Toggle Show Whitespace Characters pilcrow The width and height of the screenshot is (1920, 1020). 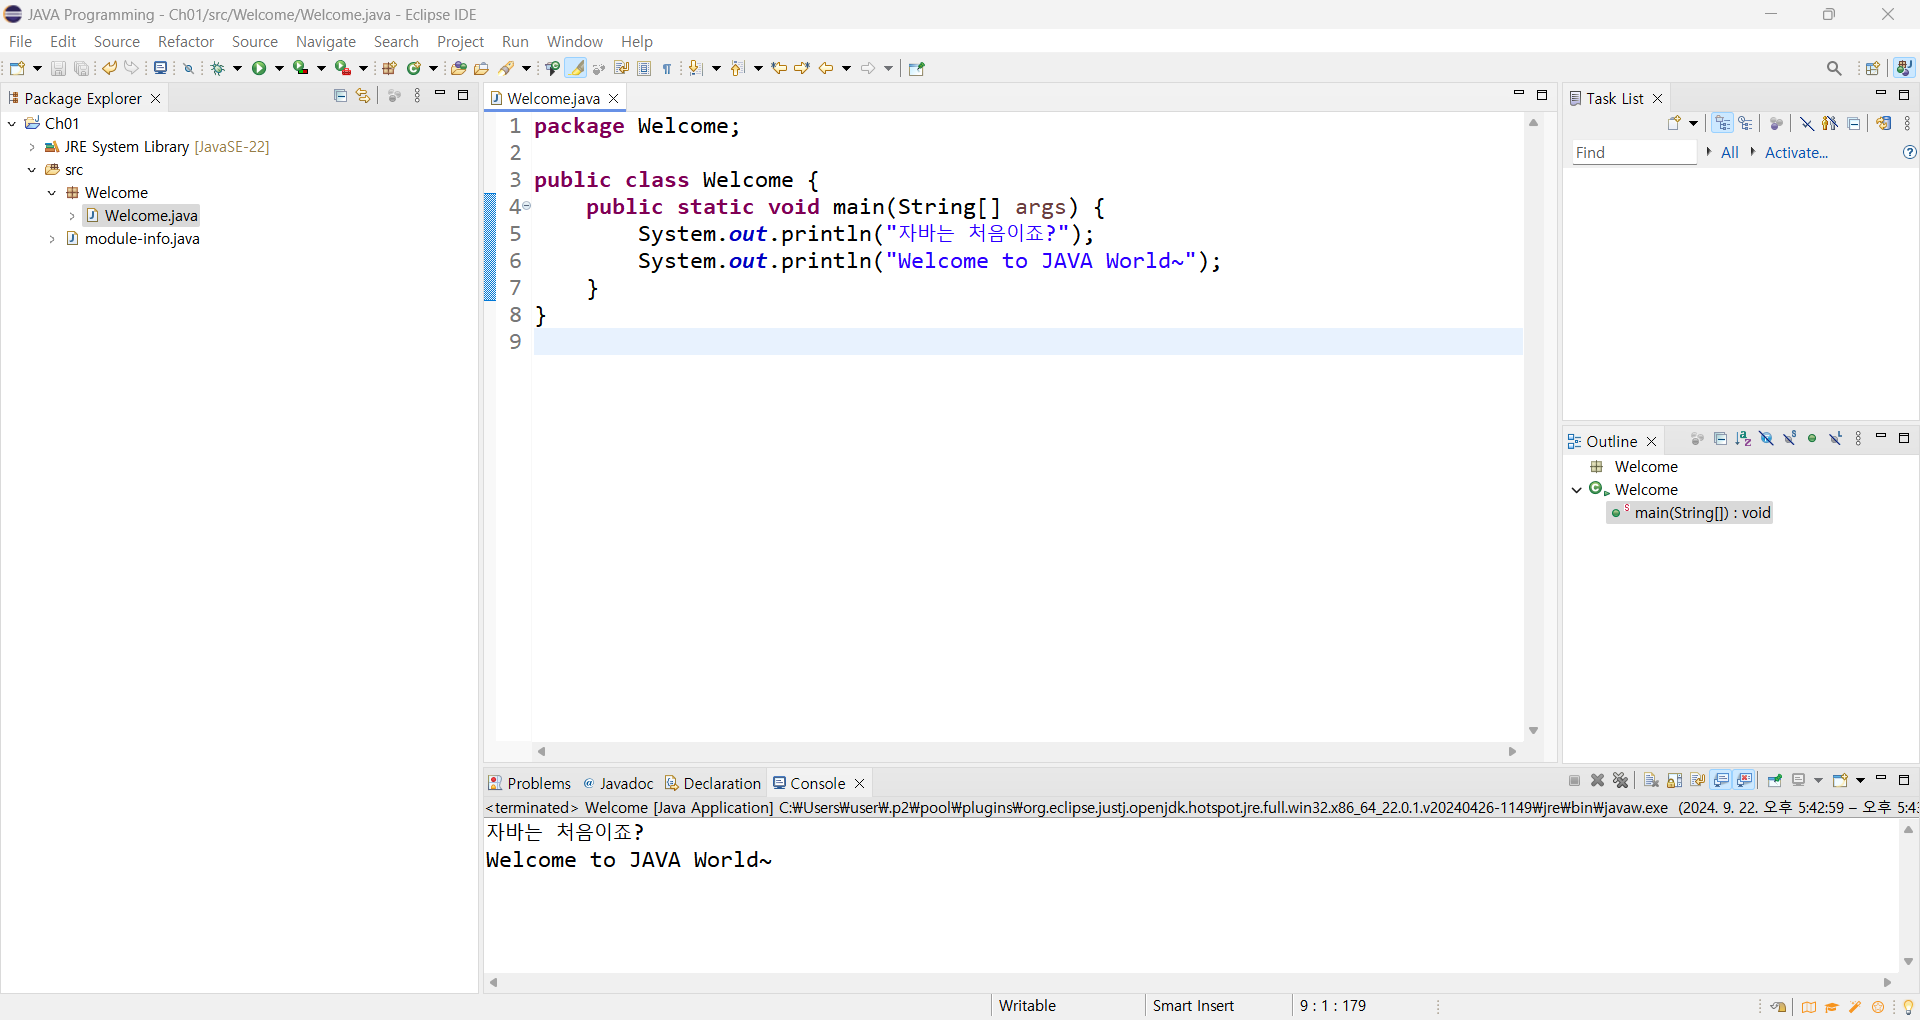point(667,68)
